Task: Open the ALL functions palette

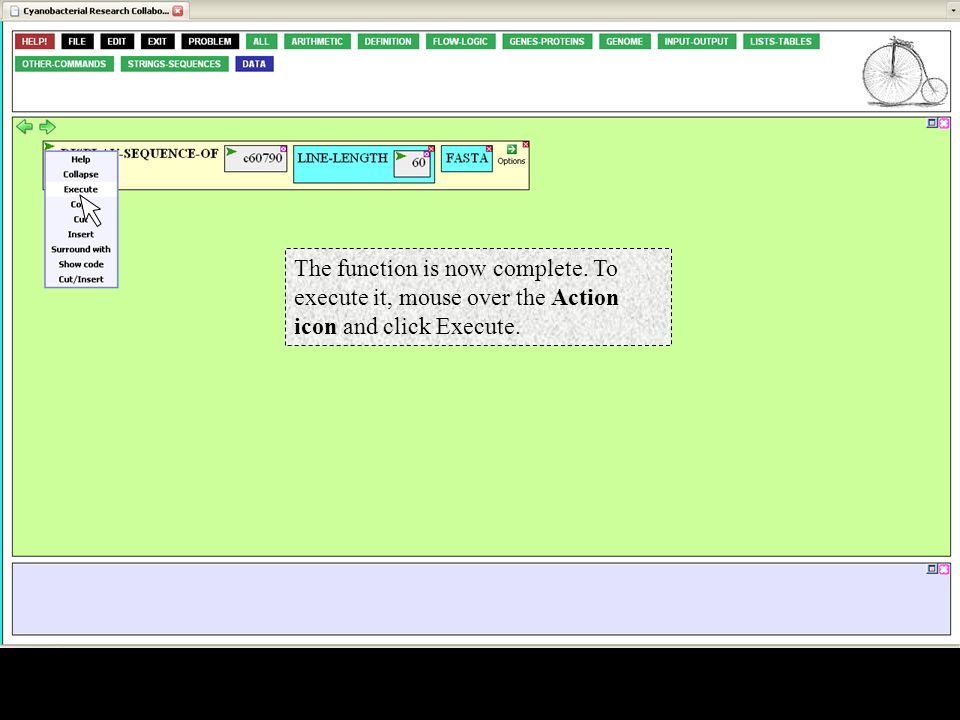Action: pyautogui.click(x=261, y=42)
